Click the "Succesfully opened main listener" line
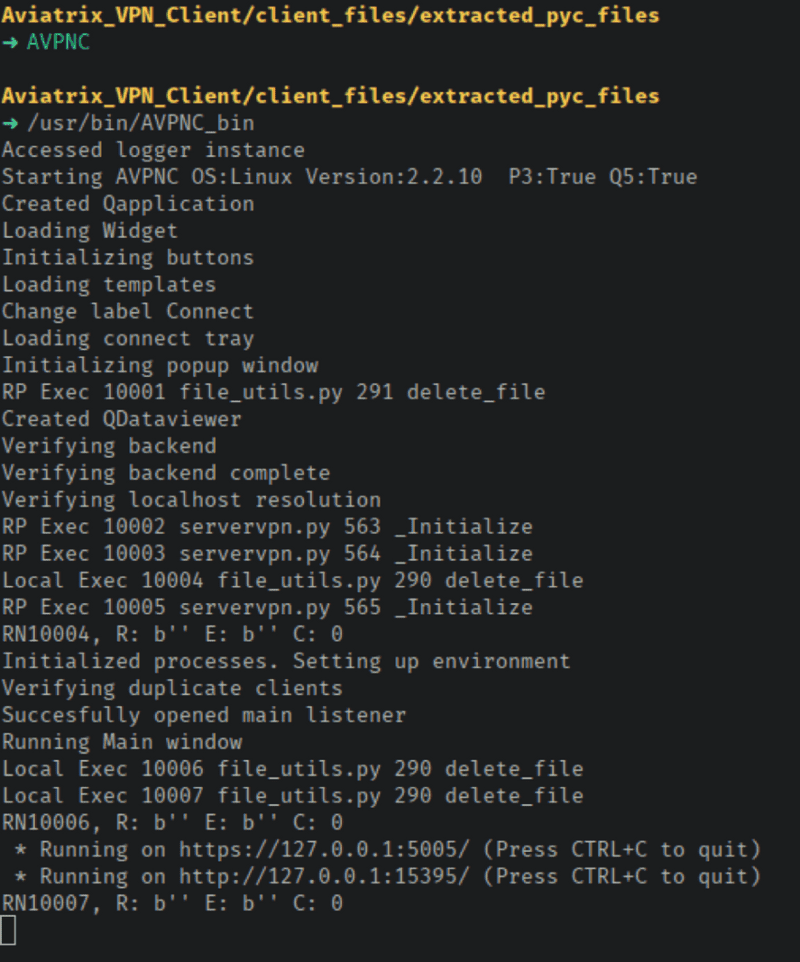 (204, 715)
